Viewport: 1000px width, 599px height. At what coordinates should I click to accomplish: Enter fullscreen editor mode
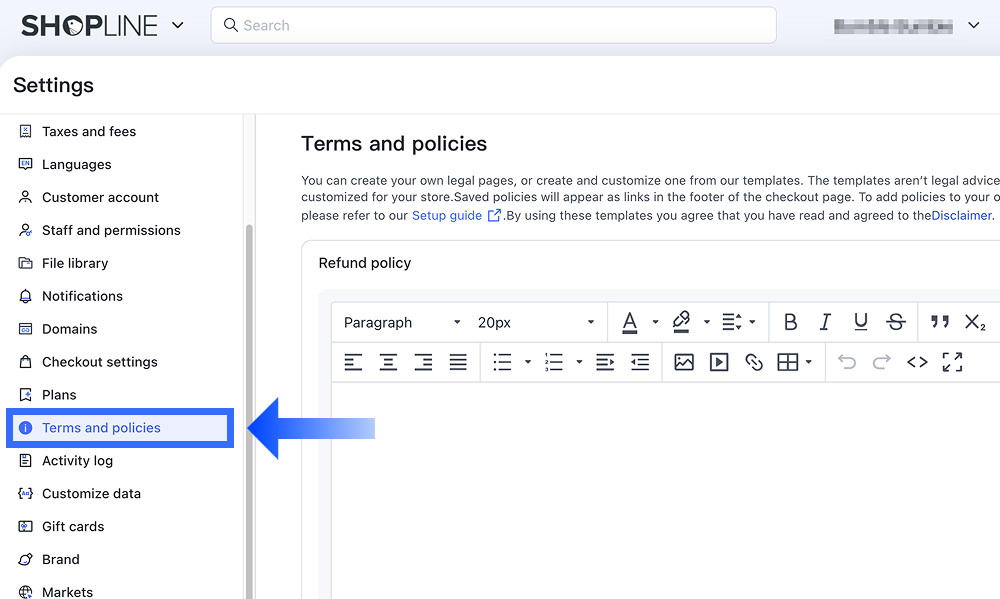(x=952, y=362)
